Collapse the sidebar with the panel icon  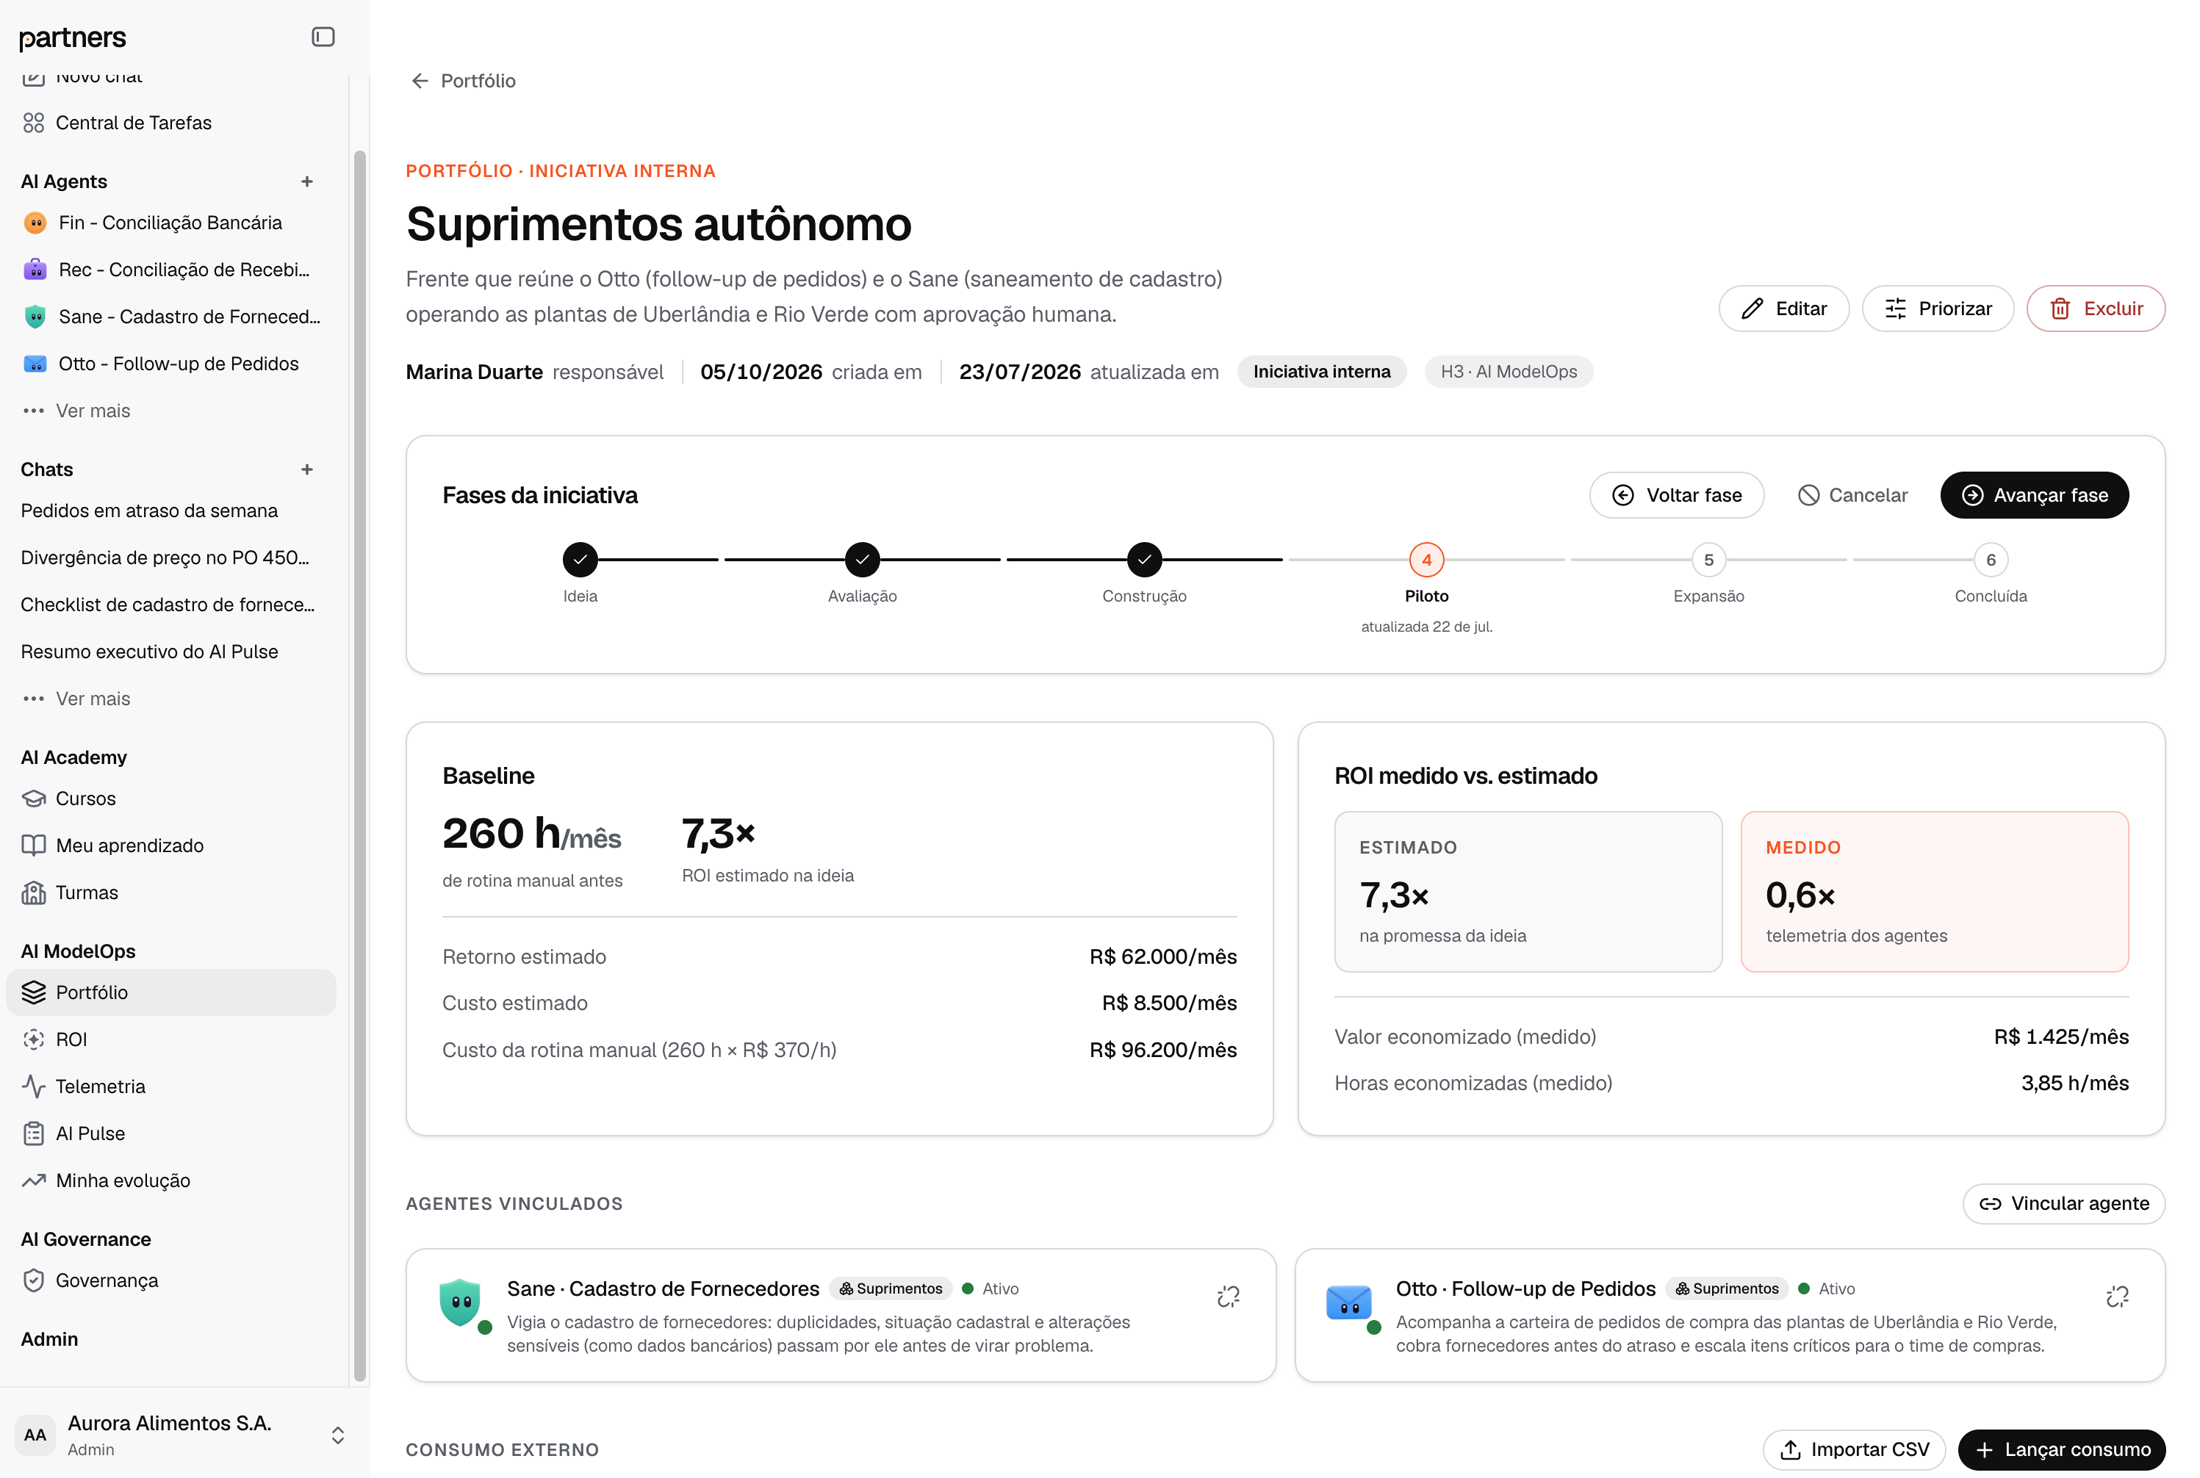tap(322, 37)
